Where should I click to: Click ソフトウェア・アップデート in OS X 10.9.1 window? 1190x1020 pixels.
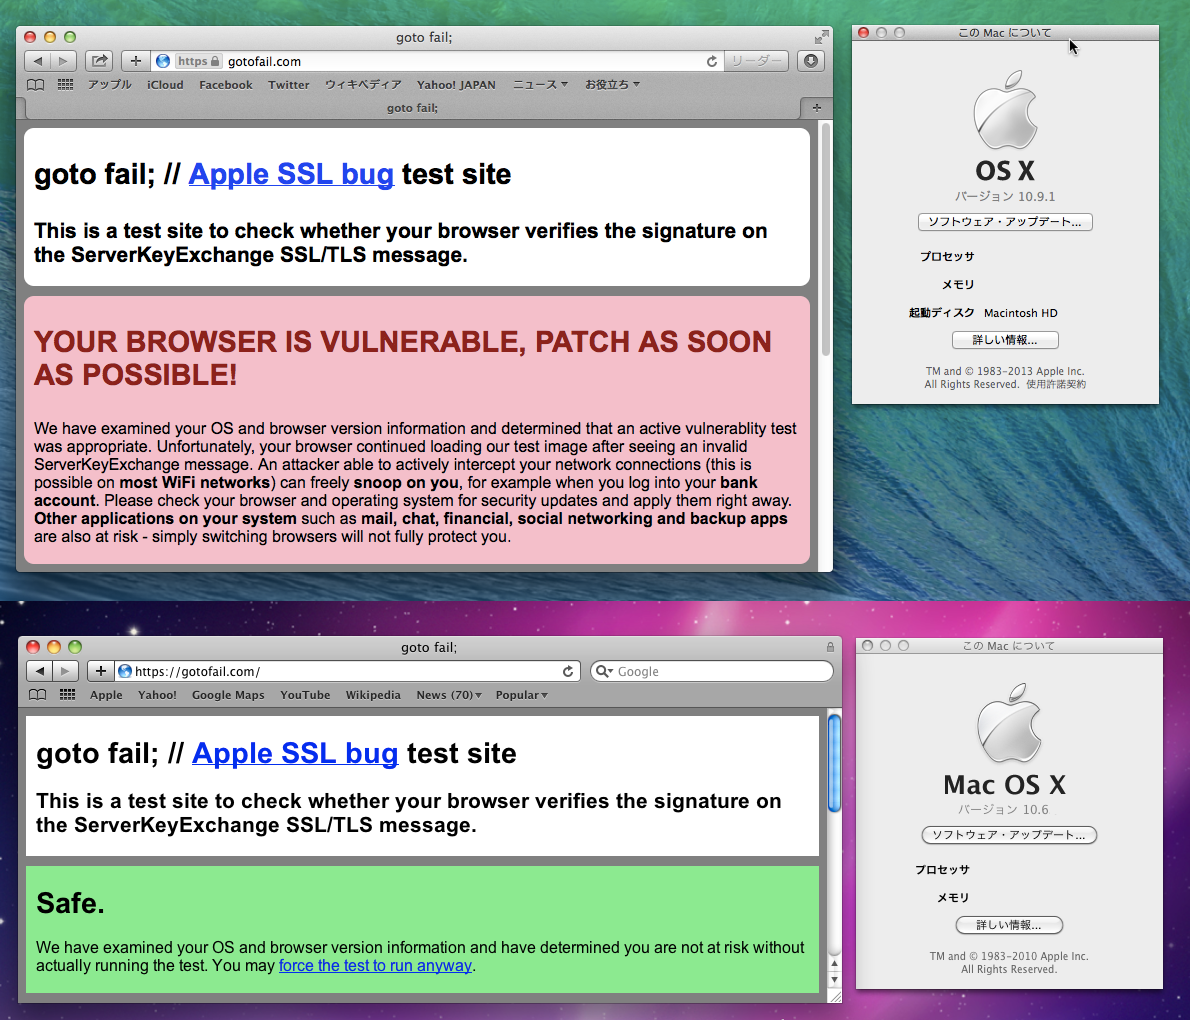coord(1005,222)
